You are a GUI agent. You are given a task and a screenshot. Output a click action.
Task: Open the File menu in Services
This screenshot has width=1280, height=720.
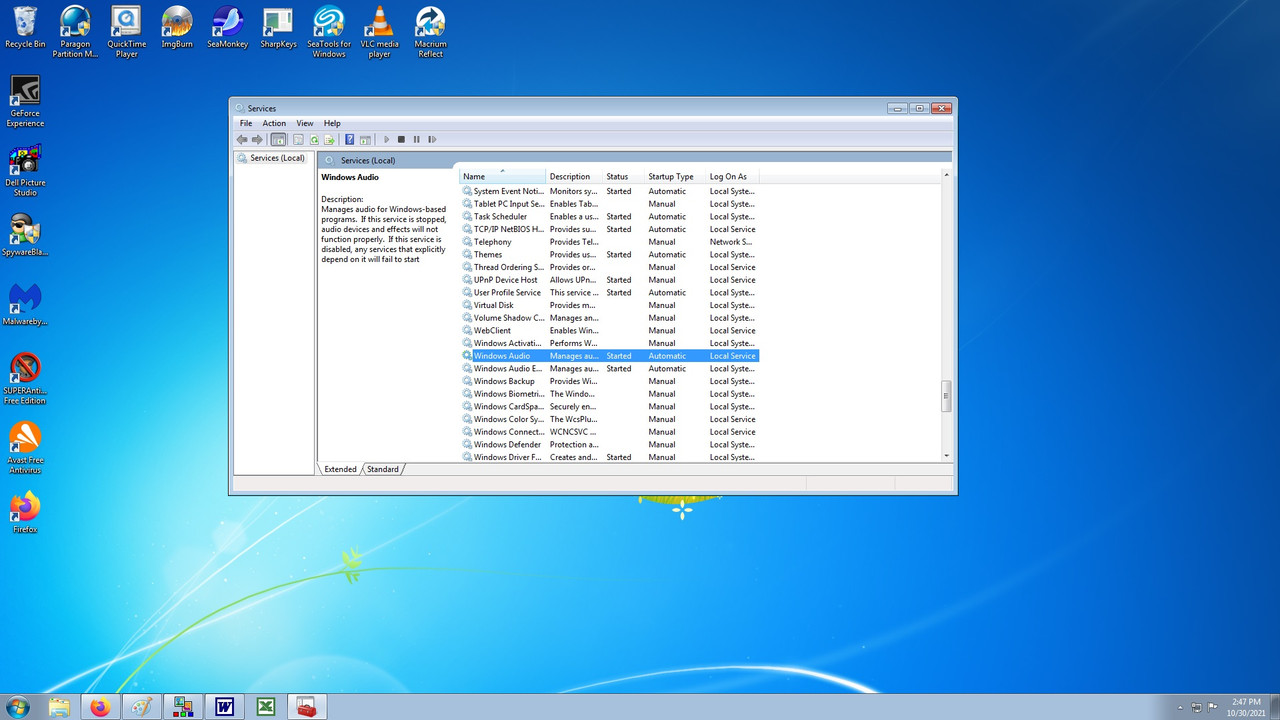(246, 123)
